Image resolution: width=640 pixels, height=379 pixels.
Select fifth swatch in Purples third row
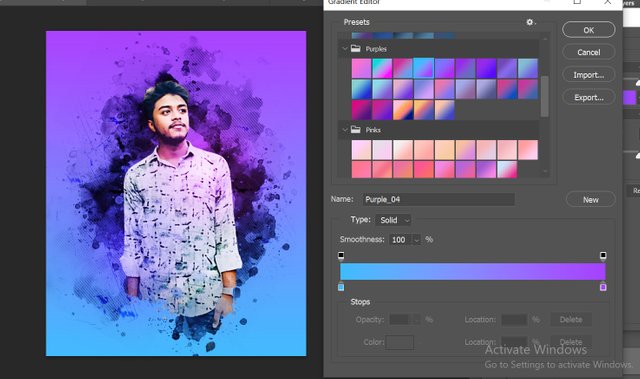click(x=444, y=110)
